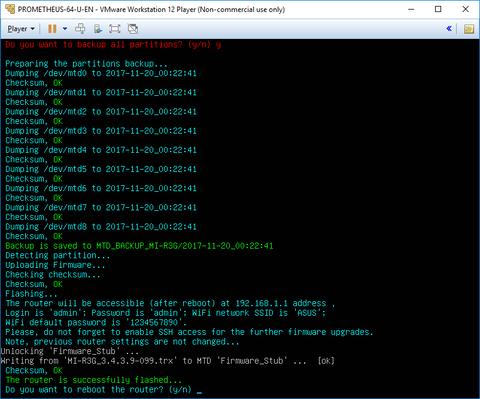This screenshot has height=399, width=480.
Task: Click the 'Dumping /dev/mtd1' line
Action: coord(101,92)
